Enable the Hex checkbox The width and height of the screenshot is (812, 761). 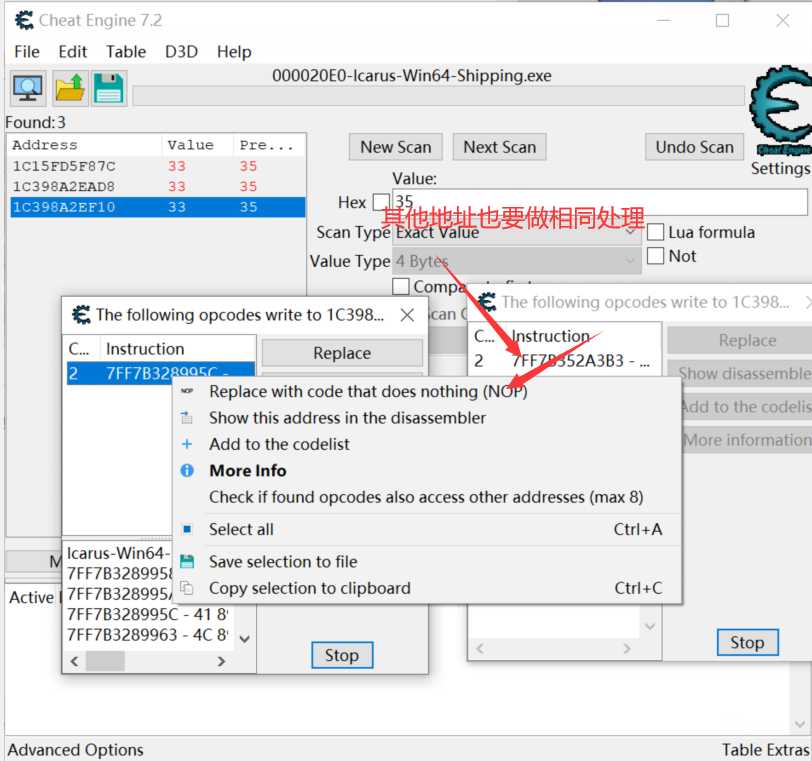pos(381,202)
